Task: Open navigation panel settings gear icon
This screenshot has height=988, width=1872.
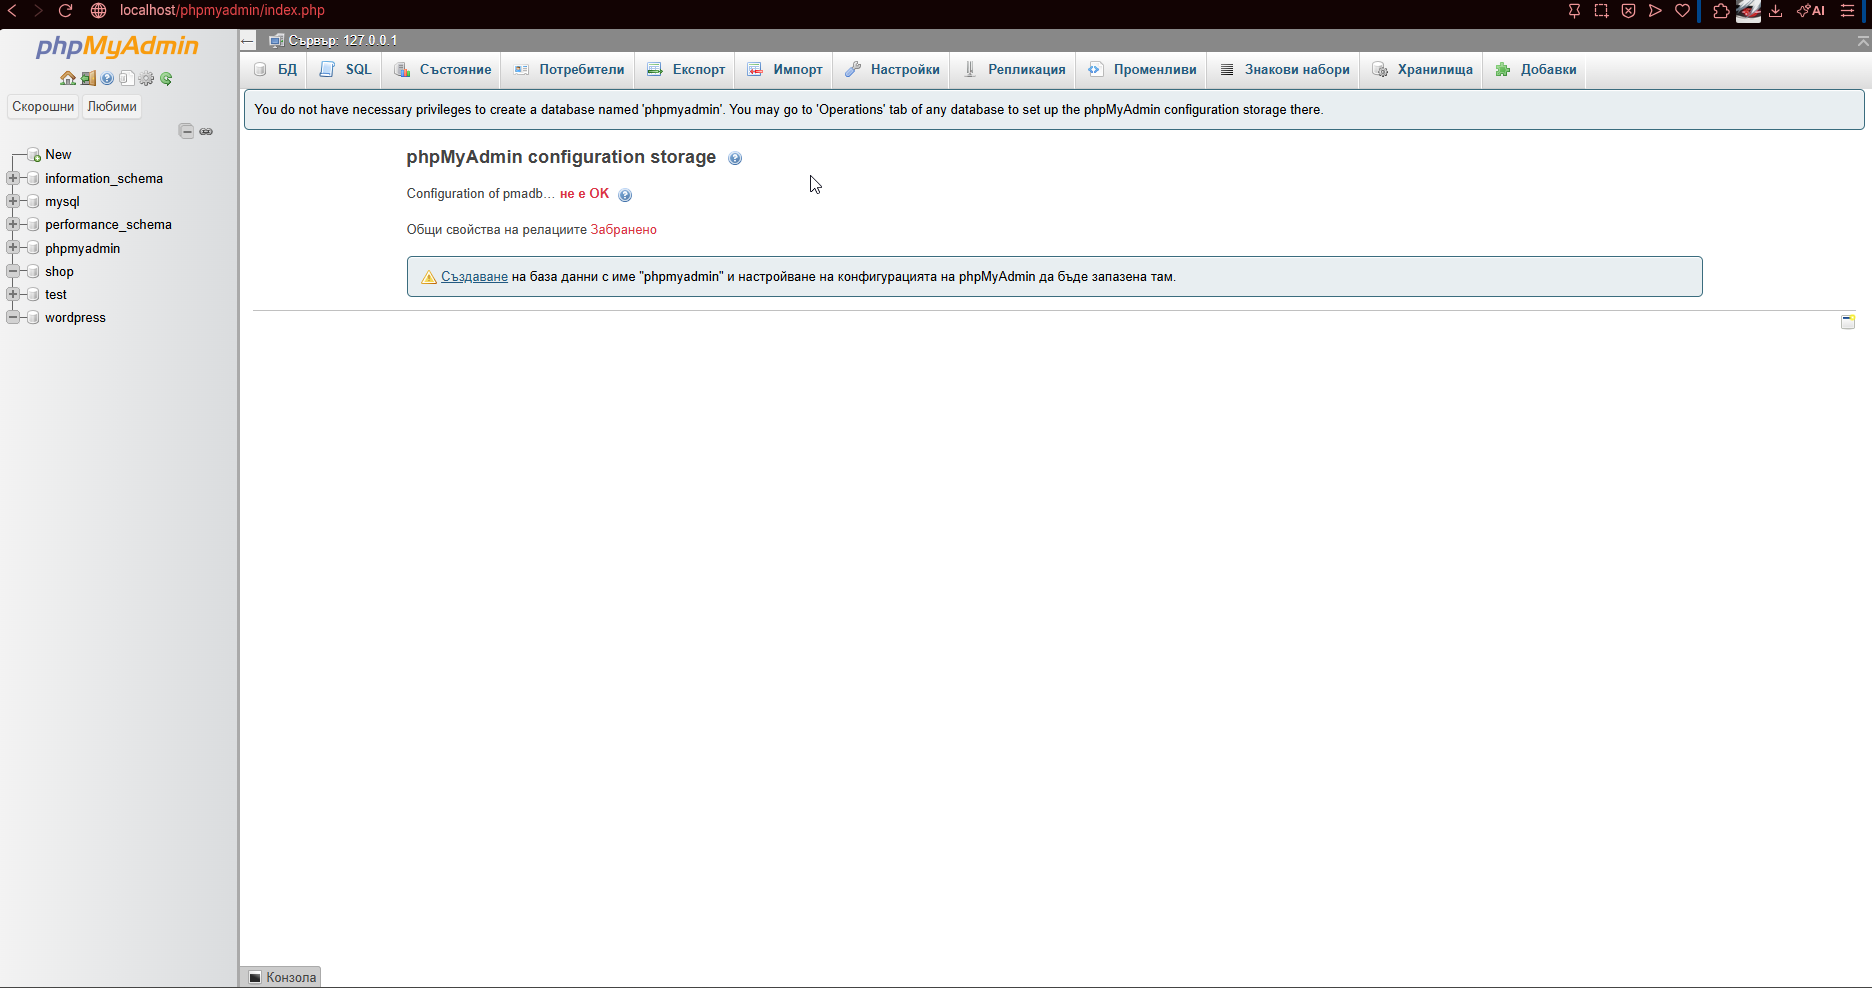Action: pyautogui.click(x=147, y=78)
